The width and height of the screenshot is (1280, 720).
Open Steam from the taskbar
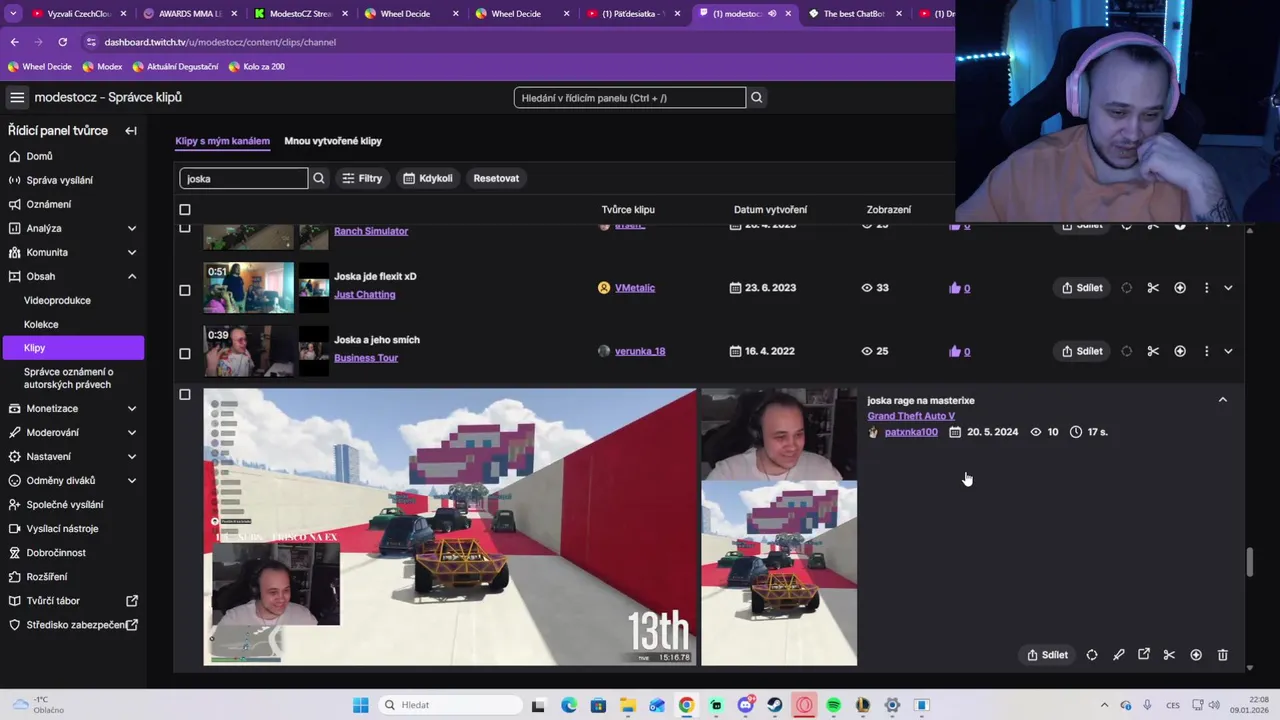click(x=775, y=705)
